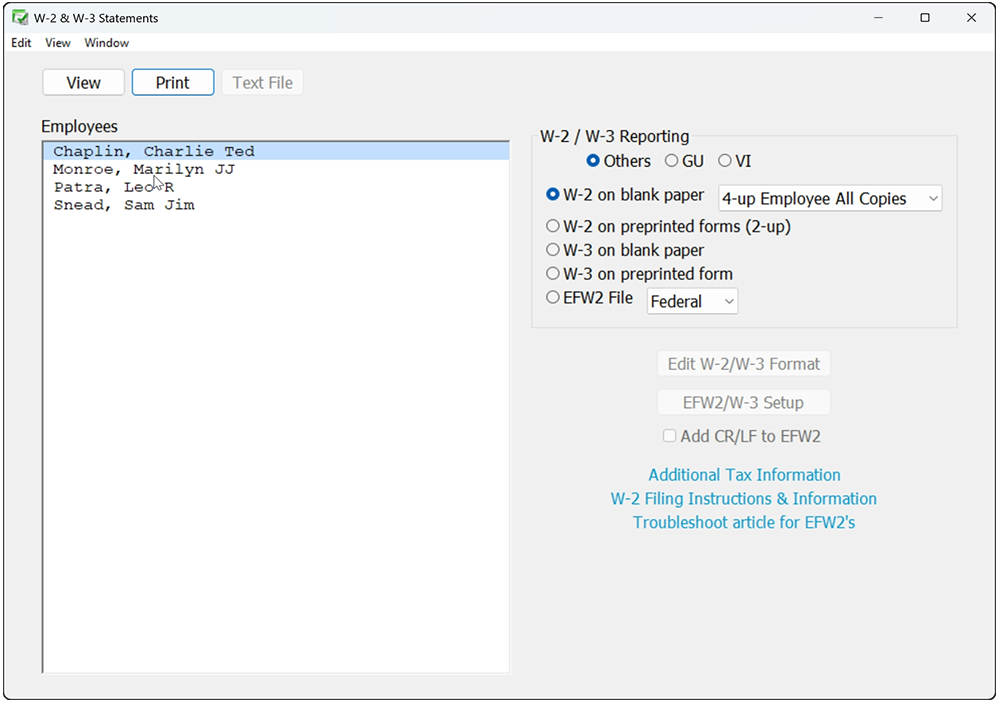Close the W-2 & W-3 Statements window
This screenshot has height=702, width=998.
[971, 18]
